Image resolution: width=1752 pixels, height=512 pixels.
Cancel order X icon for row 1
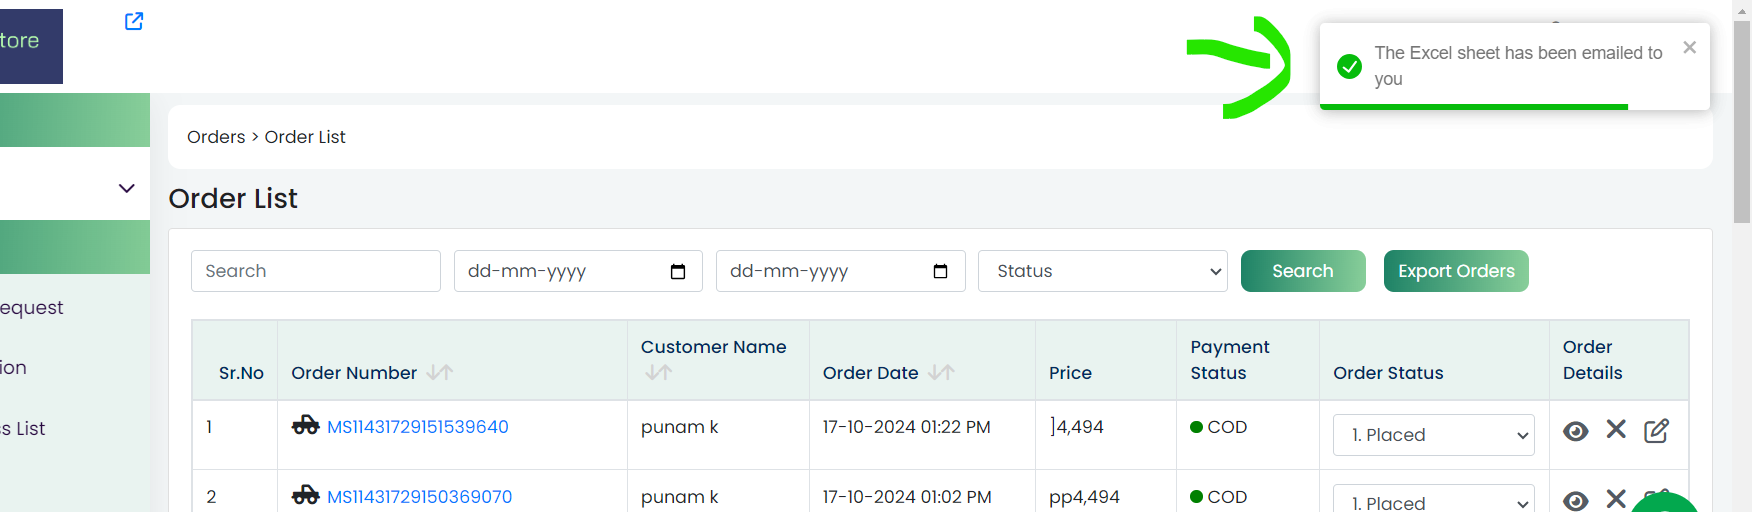tap(1616, 429)
